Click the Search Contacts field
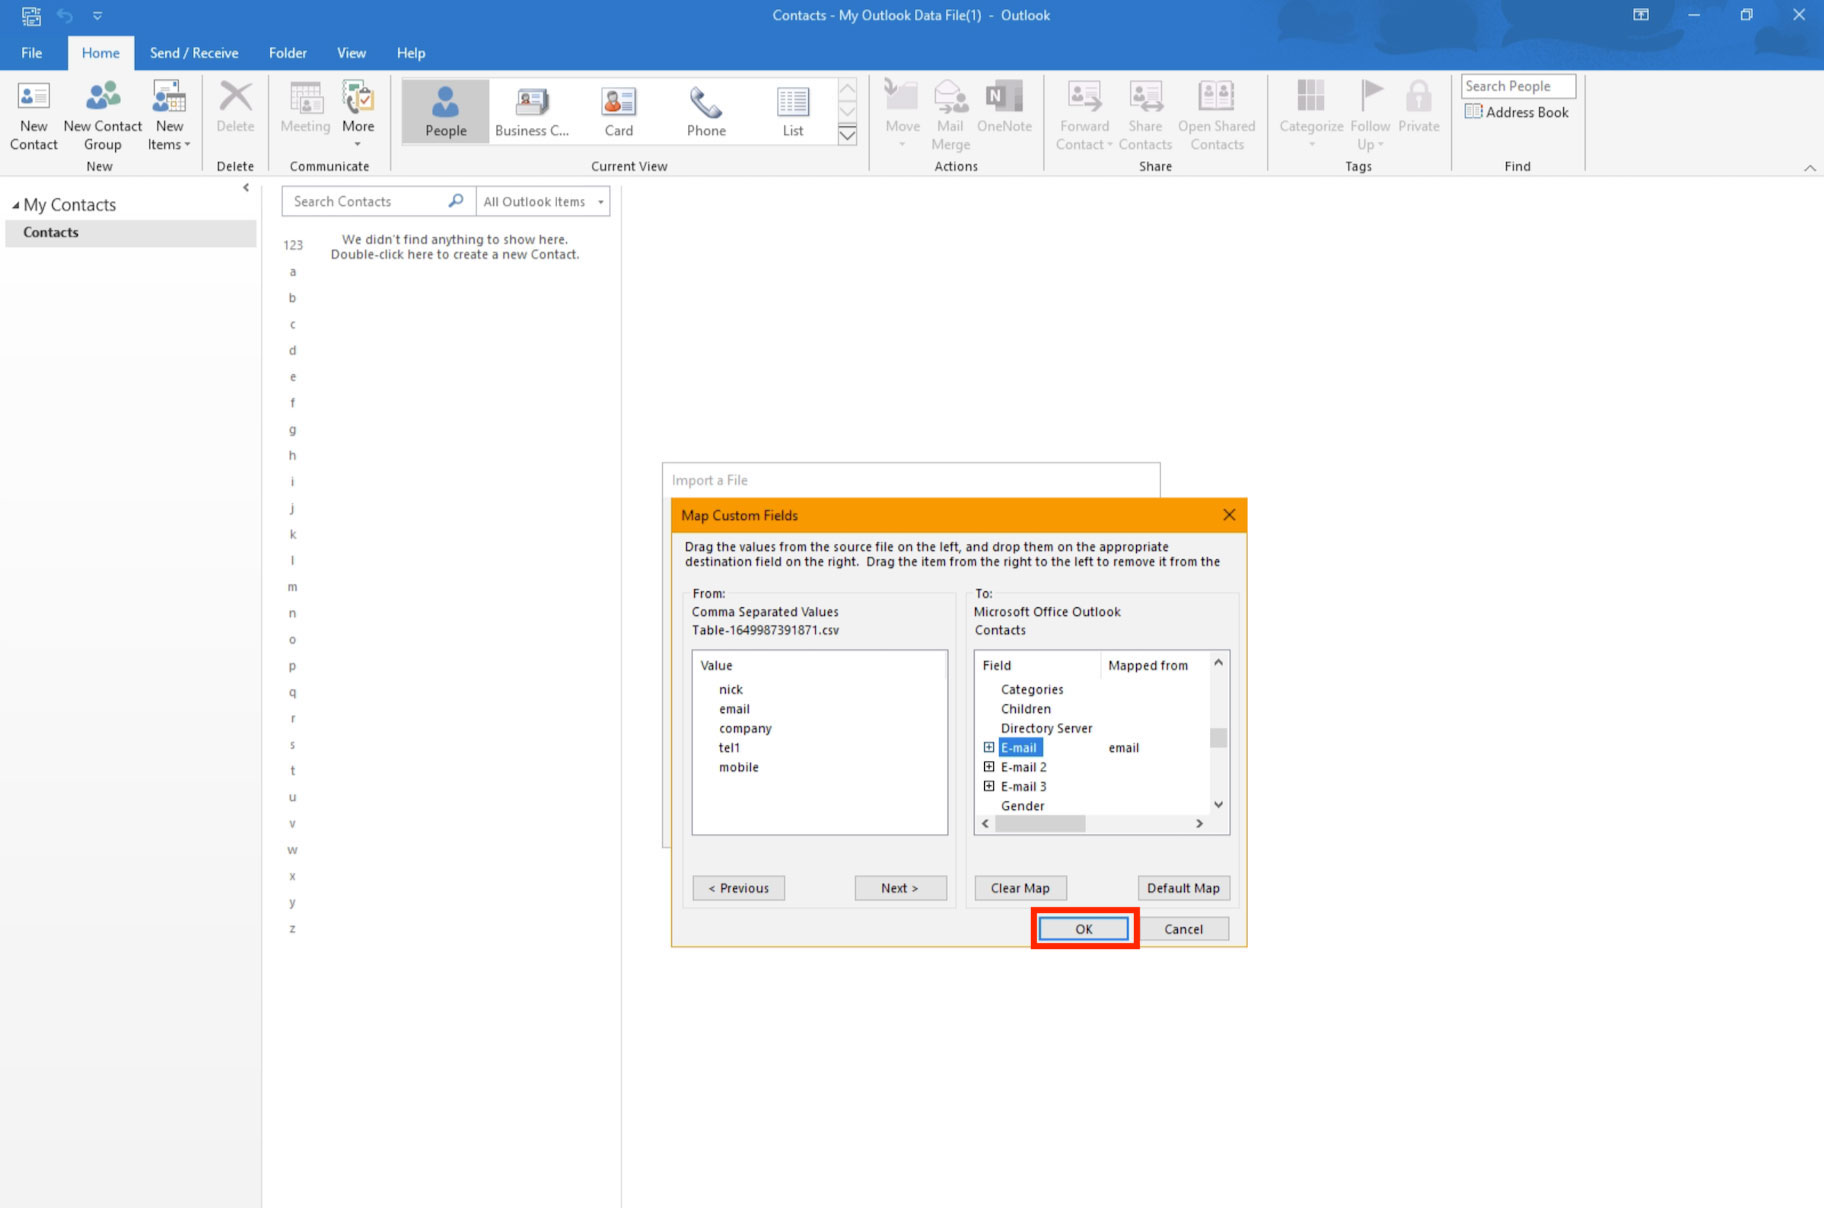The height and width of the screenshot is (1208, 1824). 365,202
